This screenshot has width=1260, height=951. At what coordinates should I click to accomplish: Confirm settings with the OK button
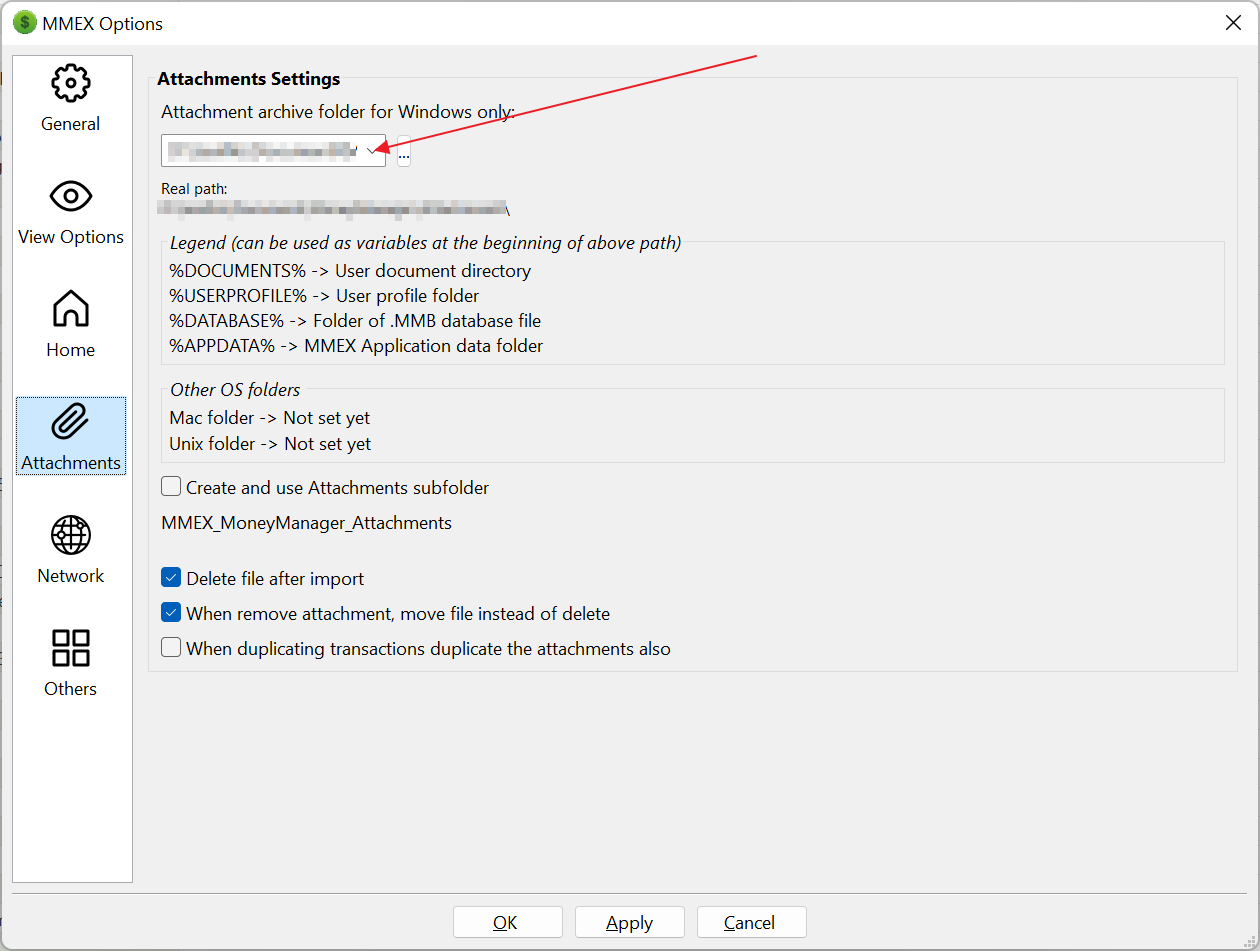507,922
